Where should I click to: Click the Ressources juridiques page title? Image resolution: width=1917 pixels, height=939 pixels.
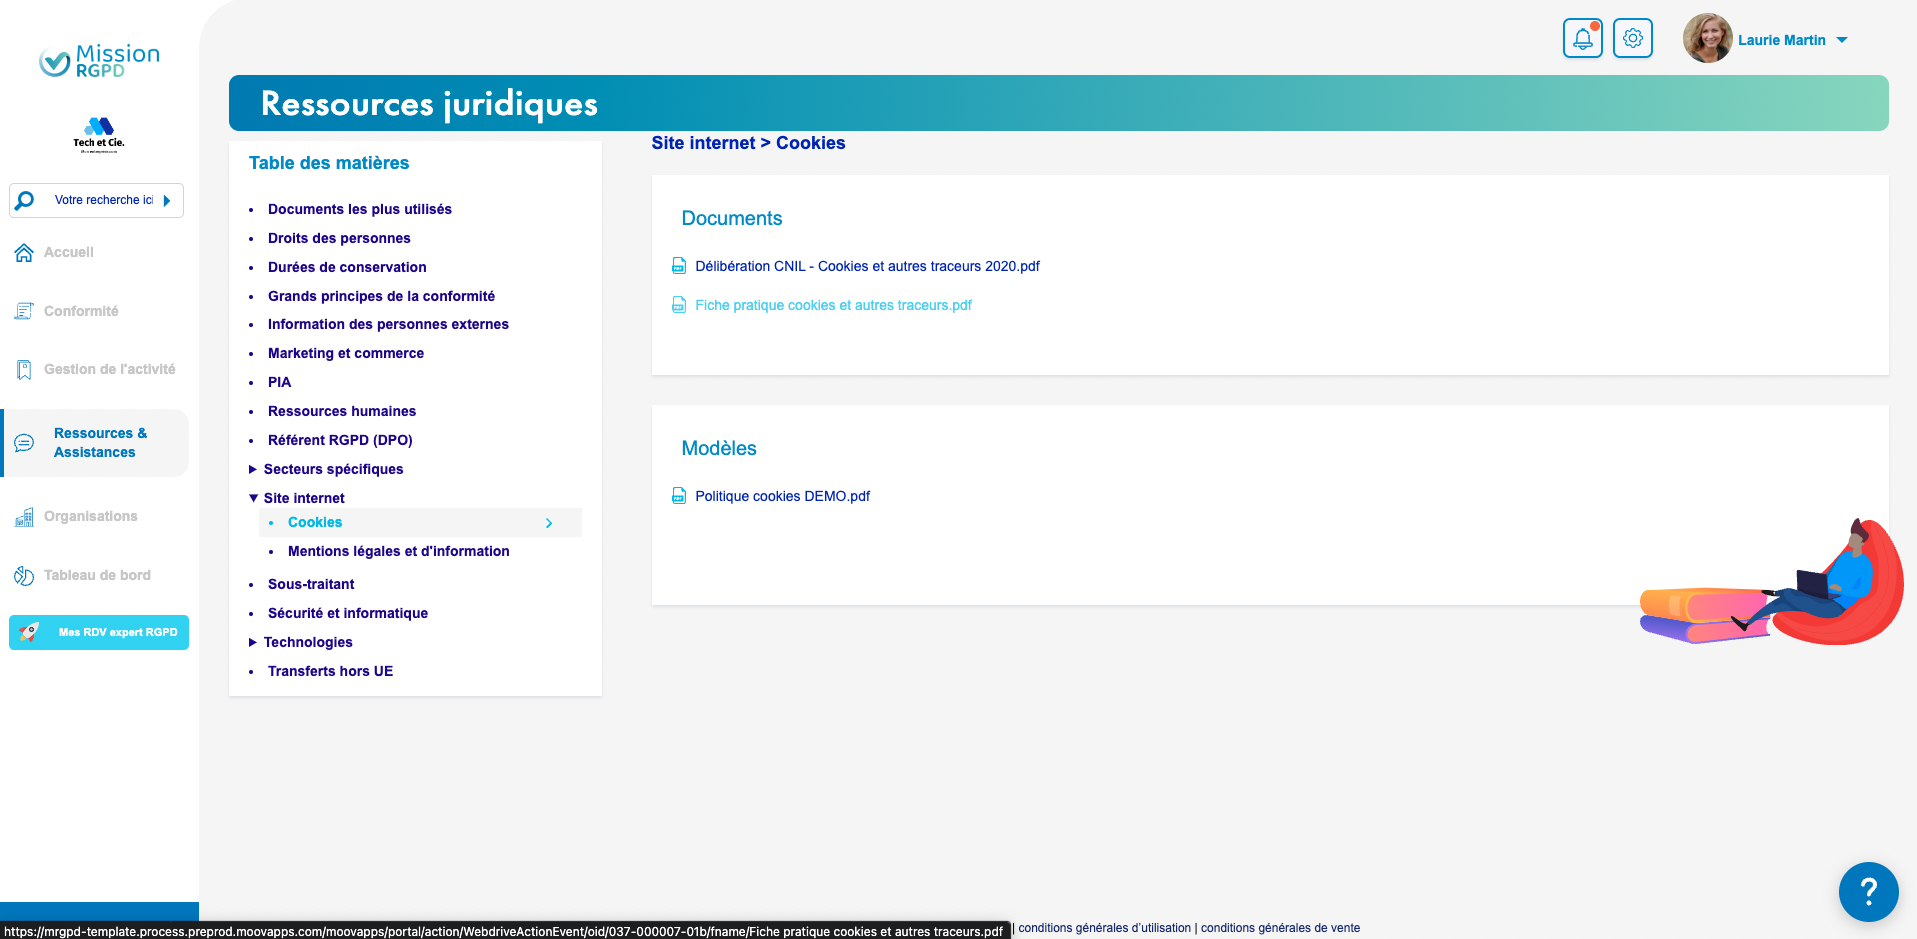[x=429, y=104]
